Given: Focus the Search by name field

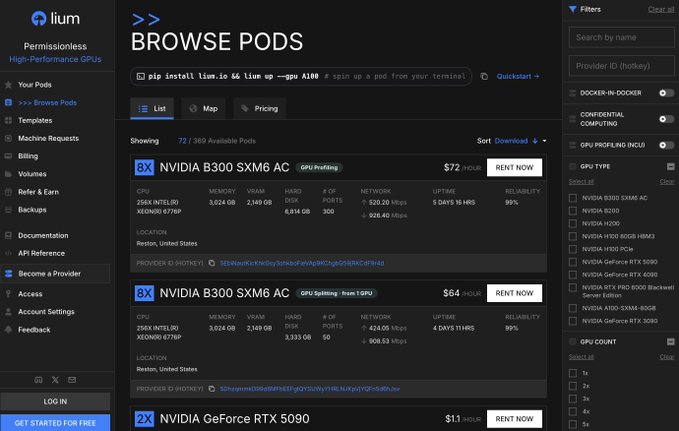Looking at the screenshot, I should pyautogui.click(x=621, y=37).
